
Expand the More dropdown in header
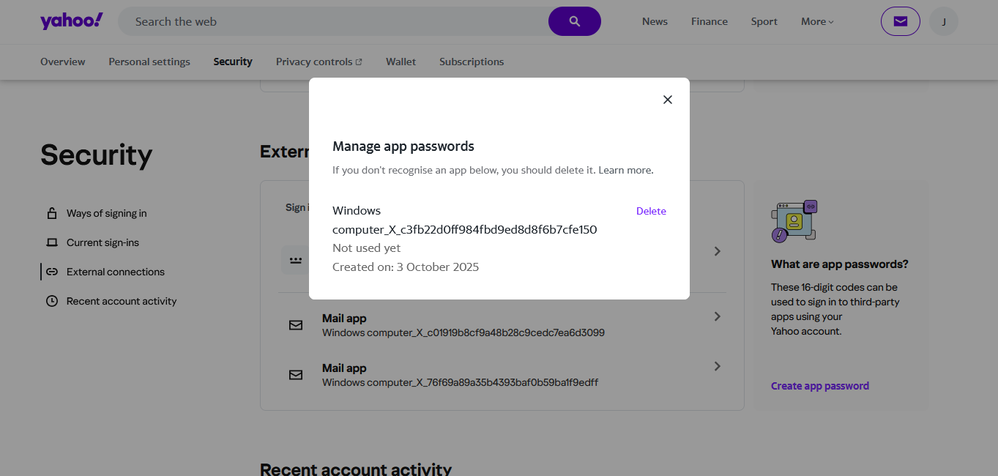817,21
